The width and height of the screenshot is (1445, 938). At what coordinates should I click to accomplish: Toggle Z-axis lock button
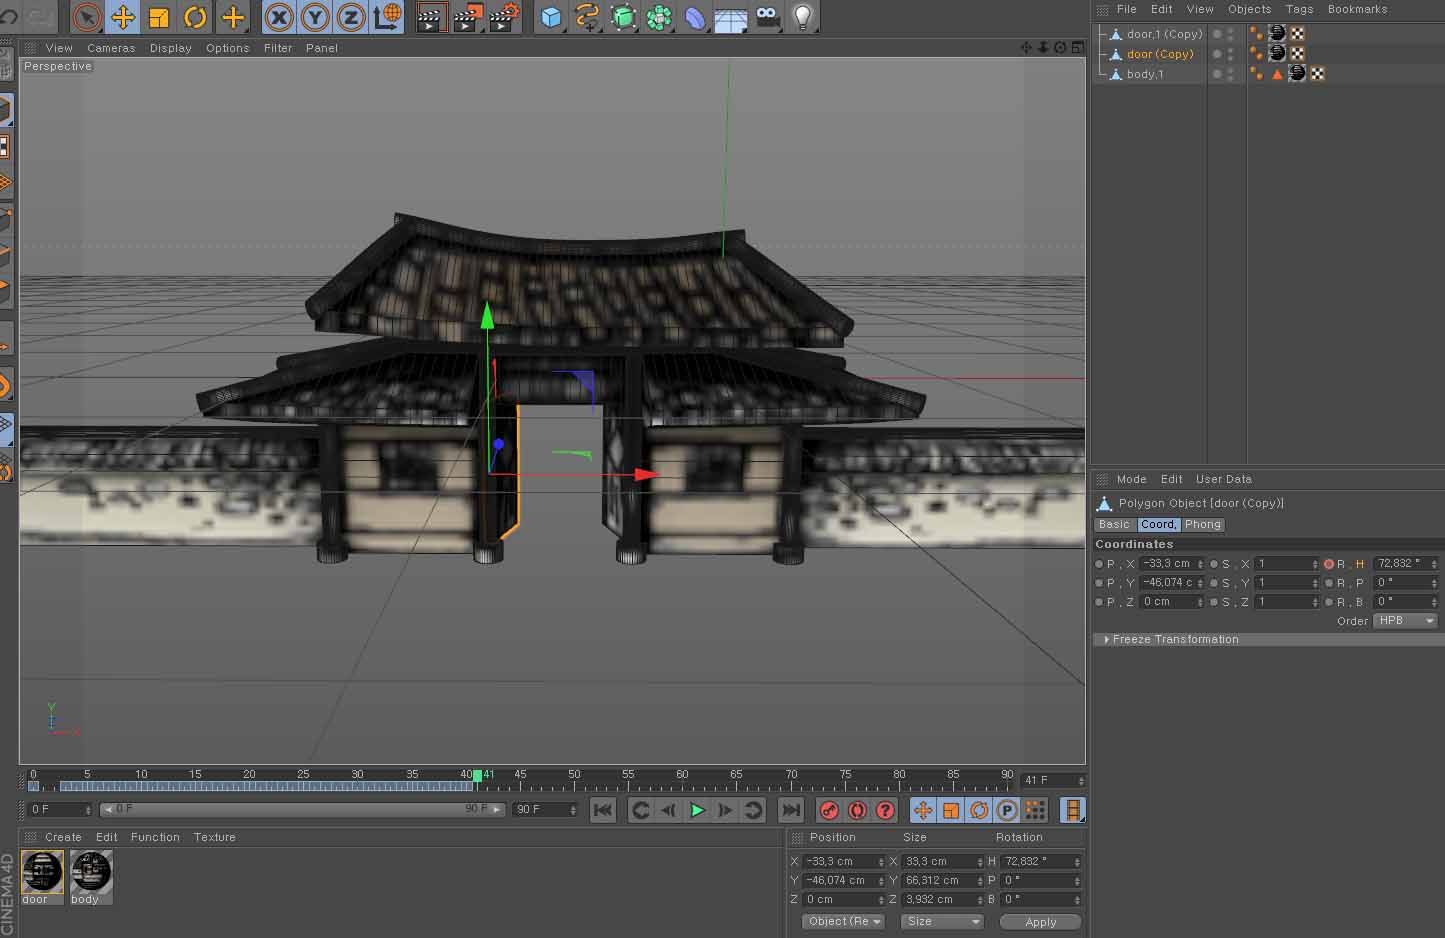point(351,17)
